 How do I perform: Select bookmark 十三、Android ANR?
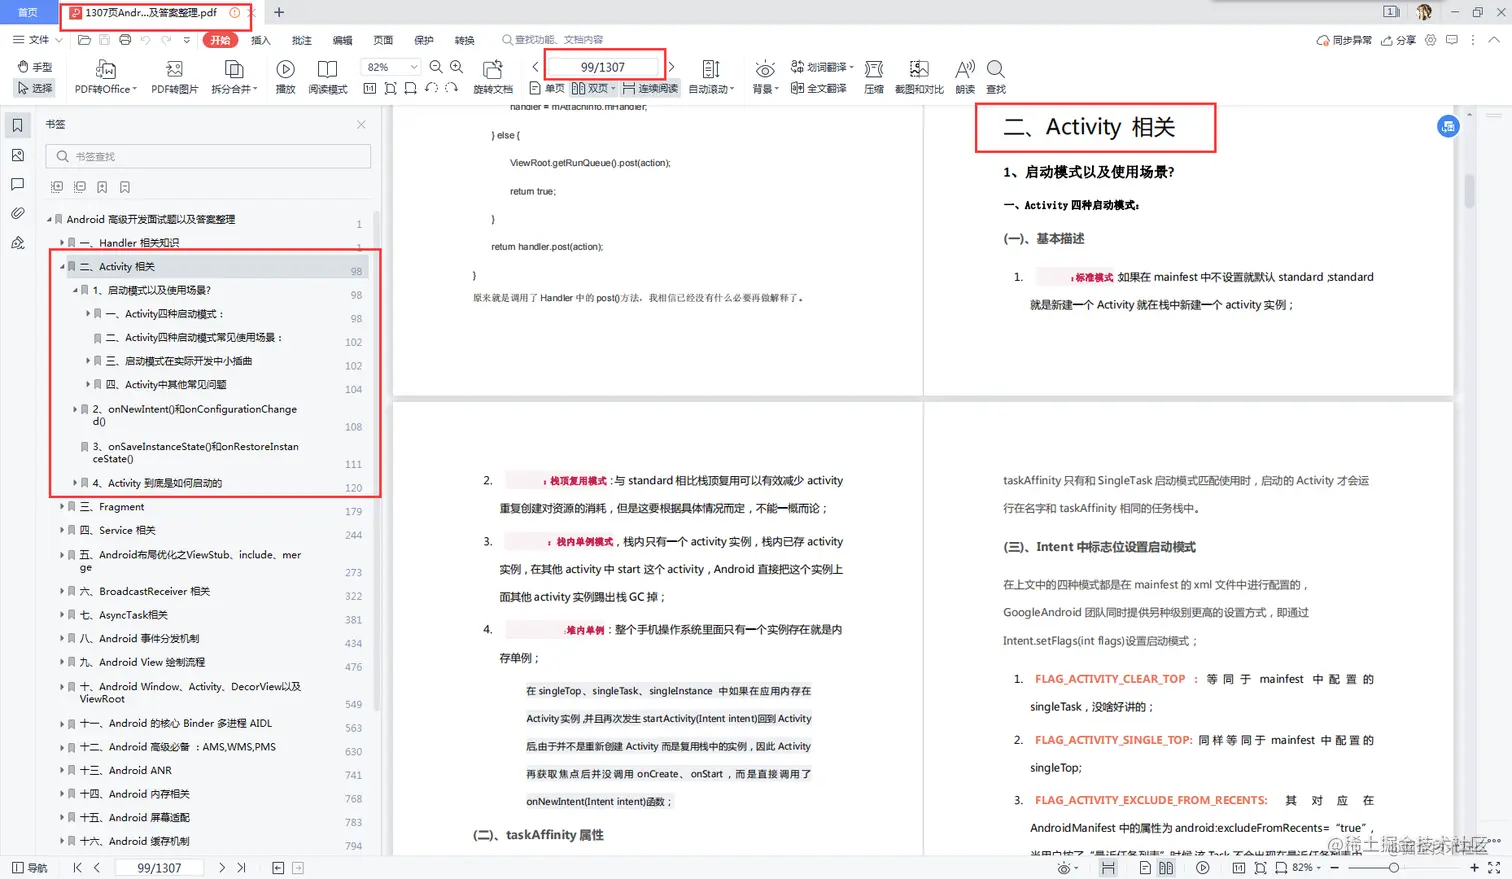tap(125, 770)
